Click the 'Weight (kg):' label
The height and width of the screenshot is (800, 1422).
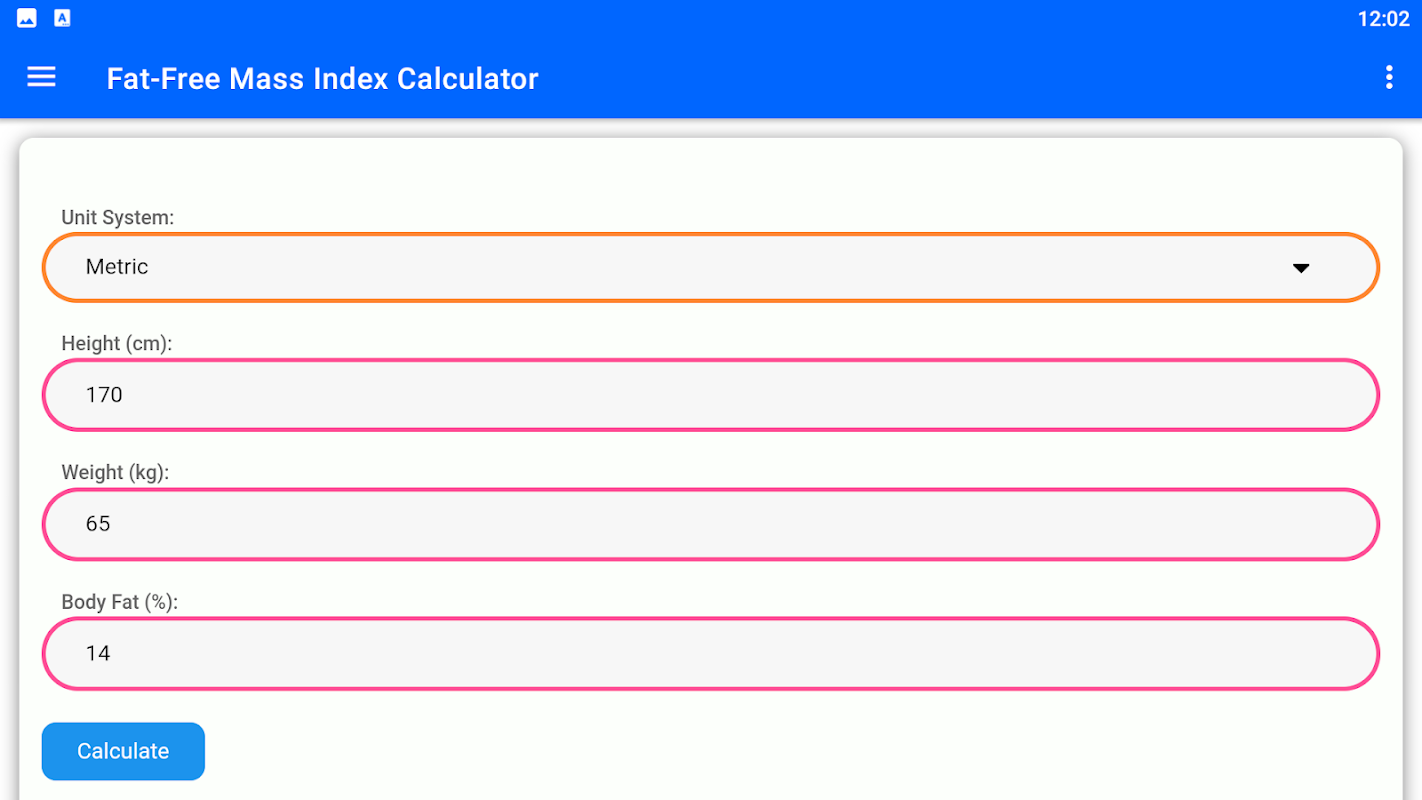tap(115, 472)
